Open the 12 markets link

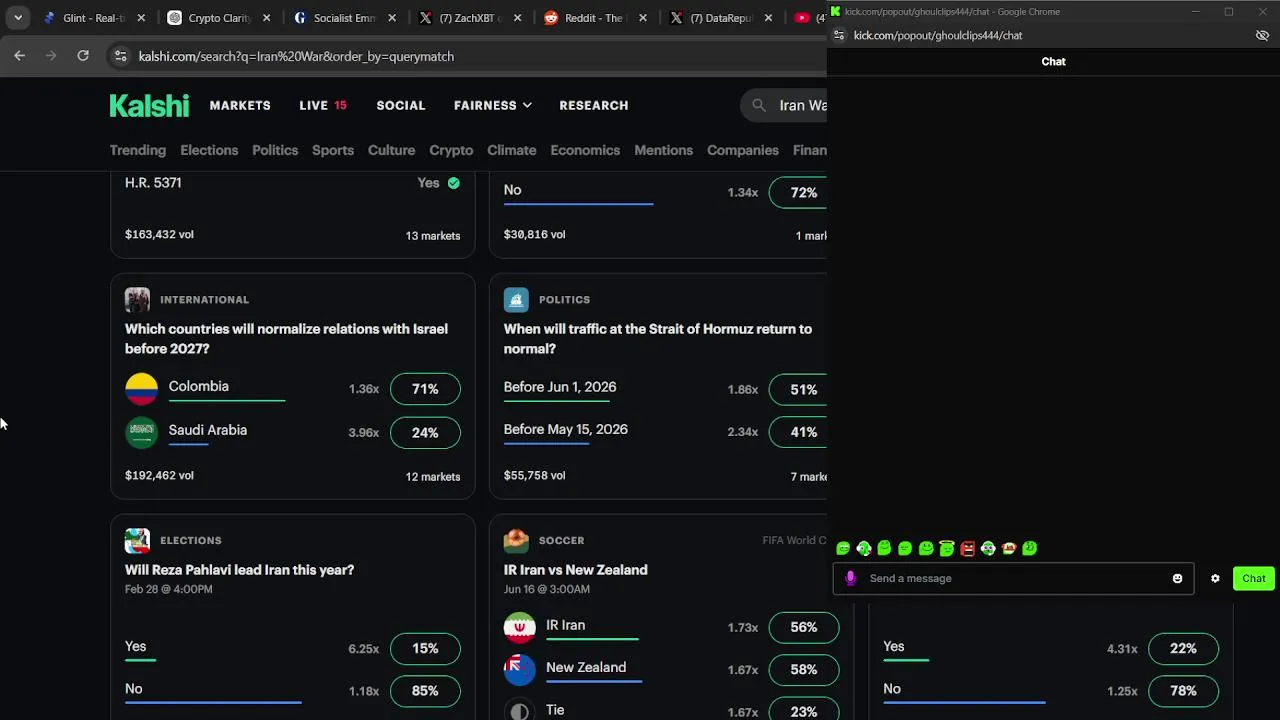point(433,477)
